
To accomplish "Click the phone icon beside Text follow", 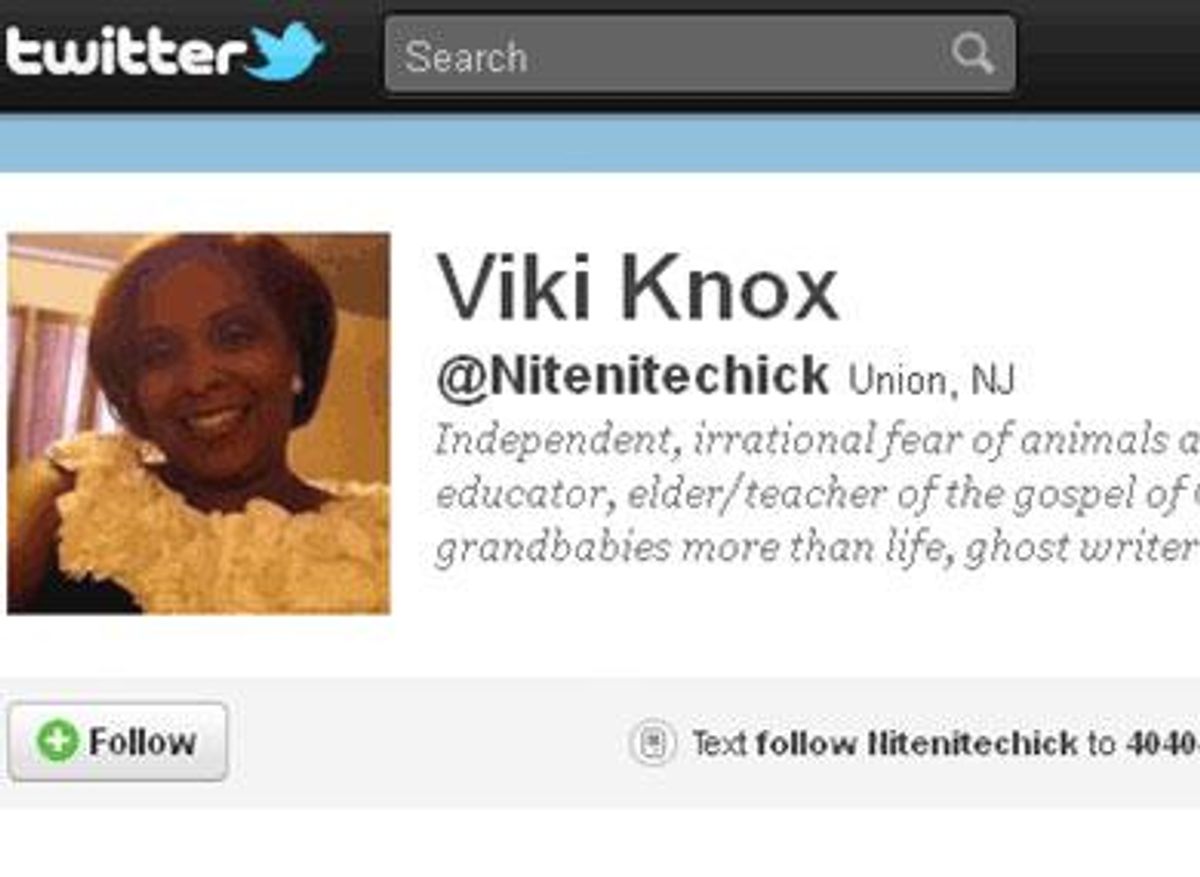I will [653, 743].
